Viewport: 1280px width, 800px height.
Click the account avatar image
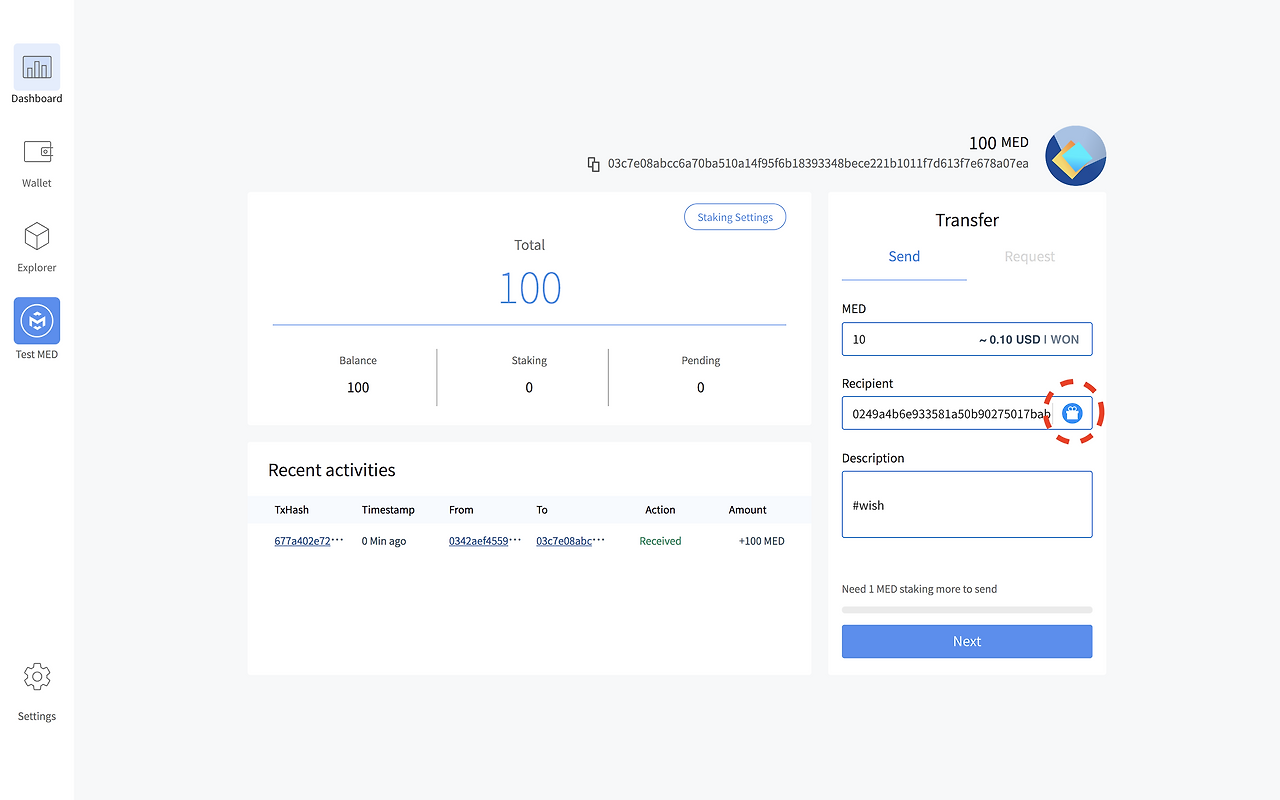point(1075,156)
